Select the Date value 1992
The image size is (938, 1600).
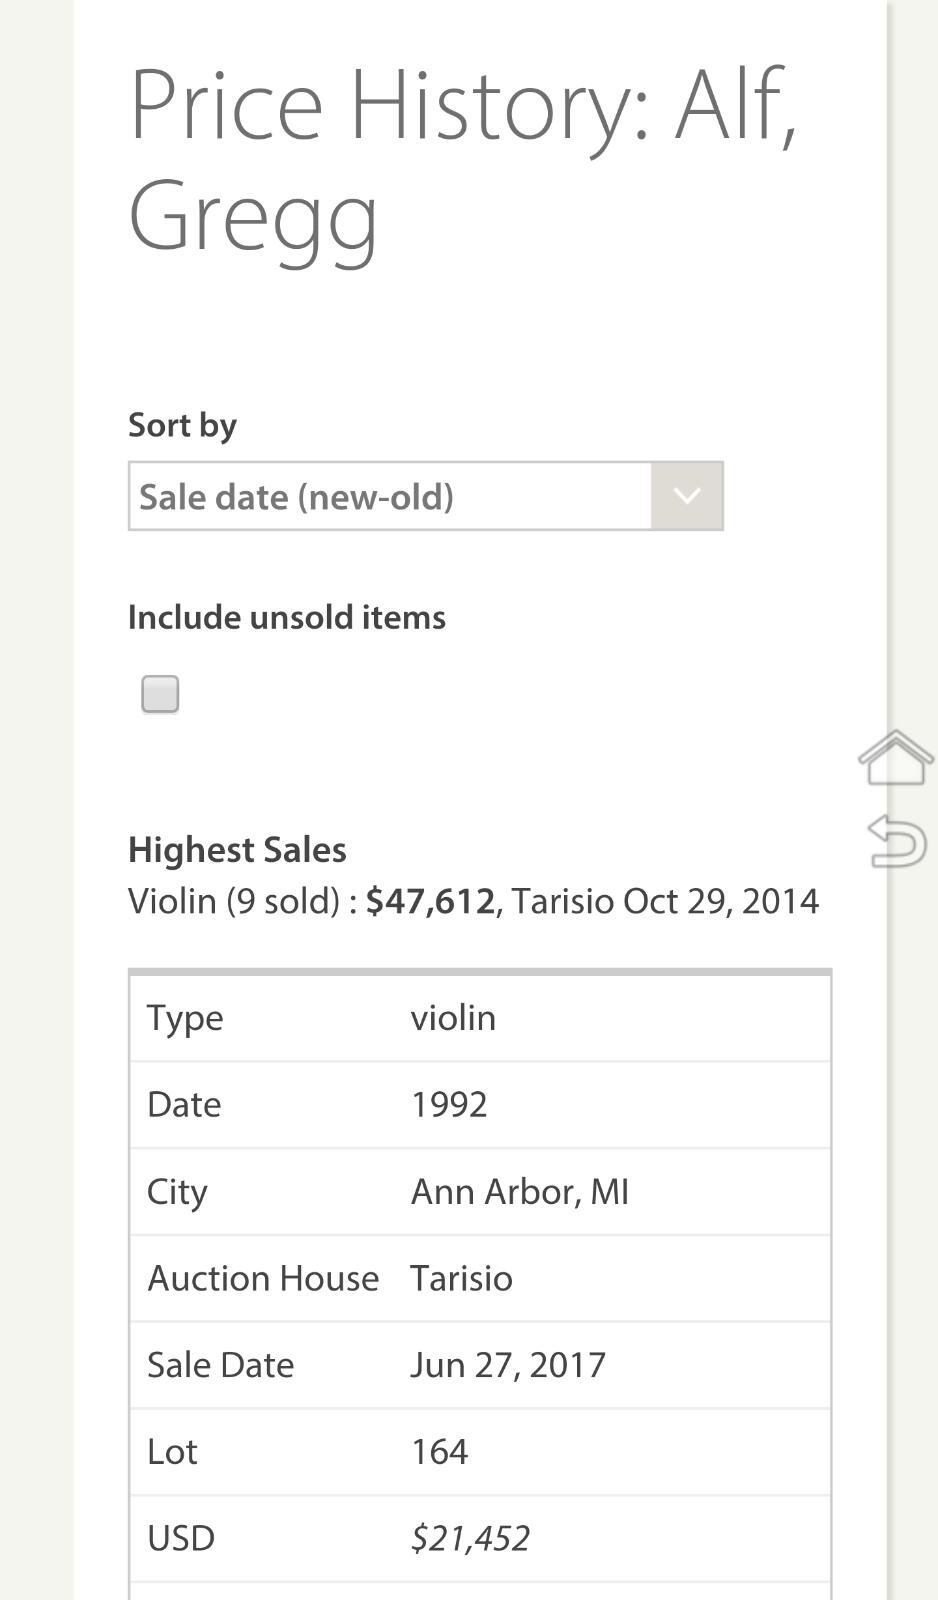click(x=449, y=1105)
